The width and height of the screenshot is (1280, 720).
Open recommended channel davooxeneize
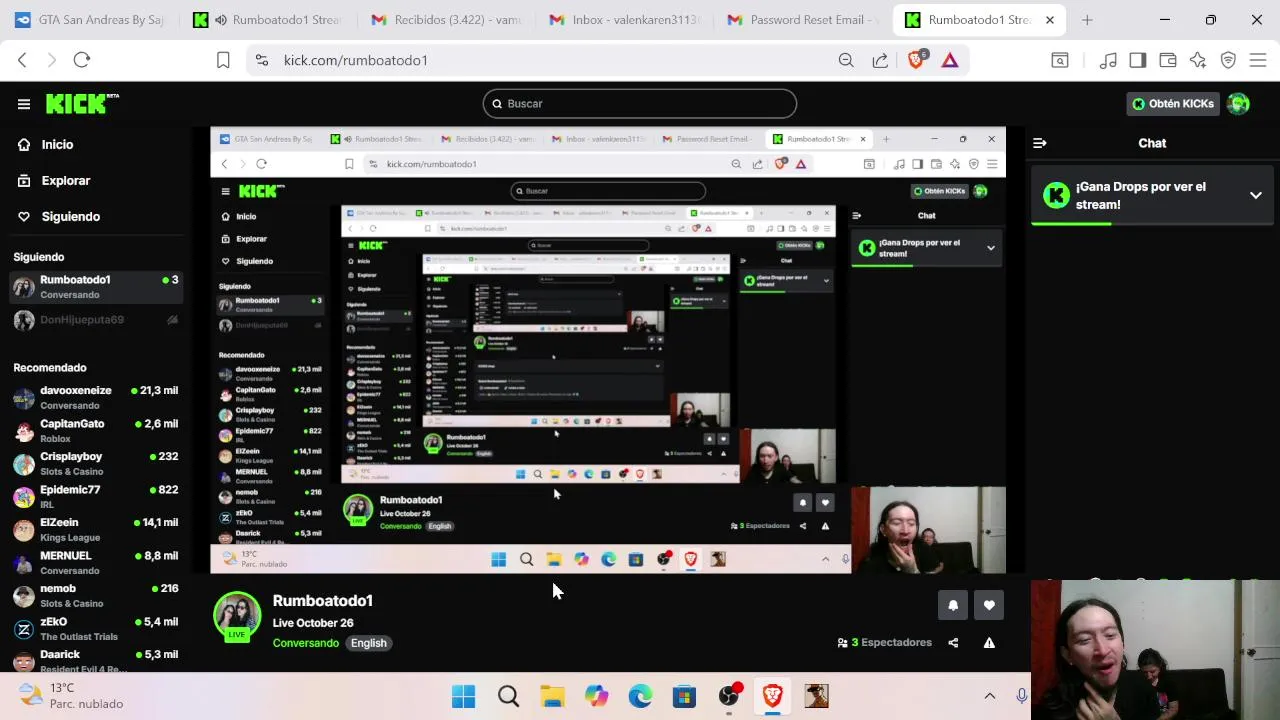96,397
